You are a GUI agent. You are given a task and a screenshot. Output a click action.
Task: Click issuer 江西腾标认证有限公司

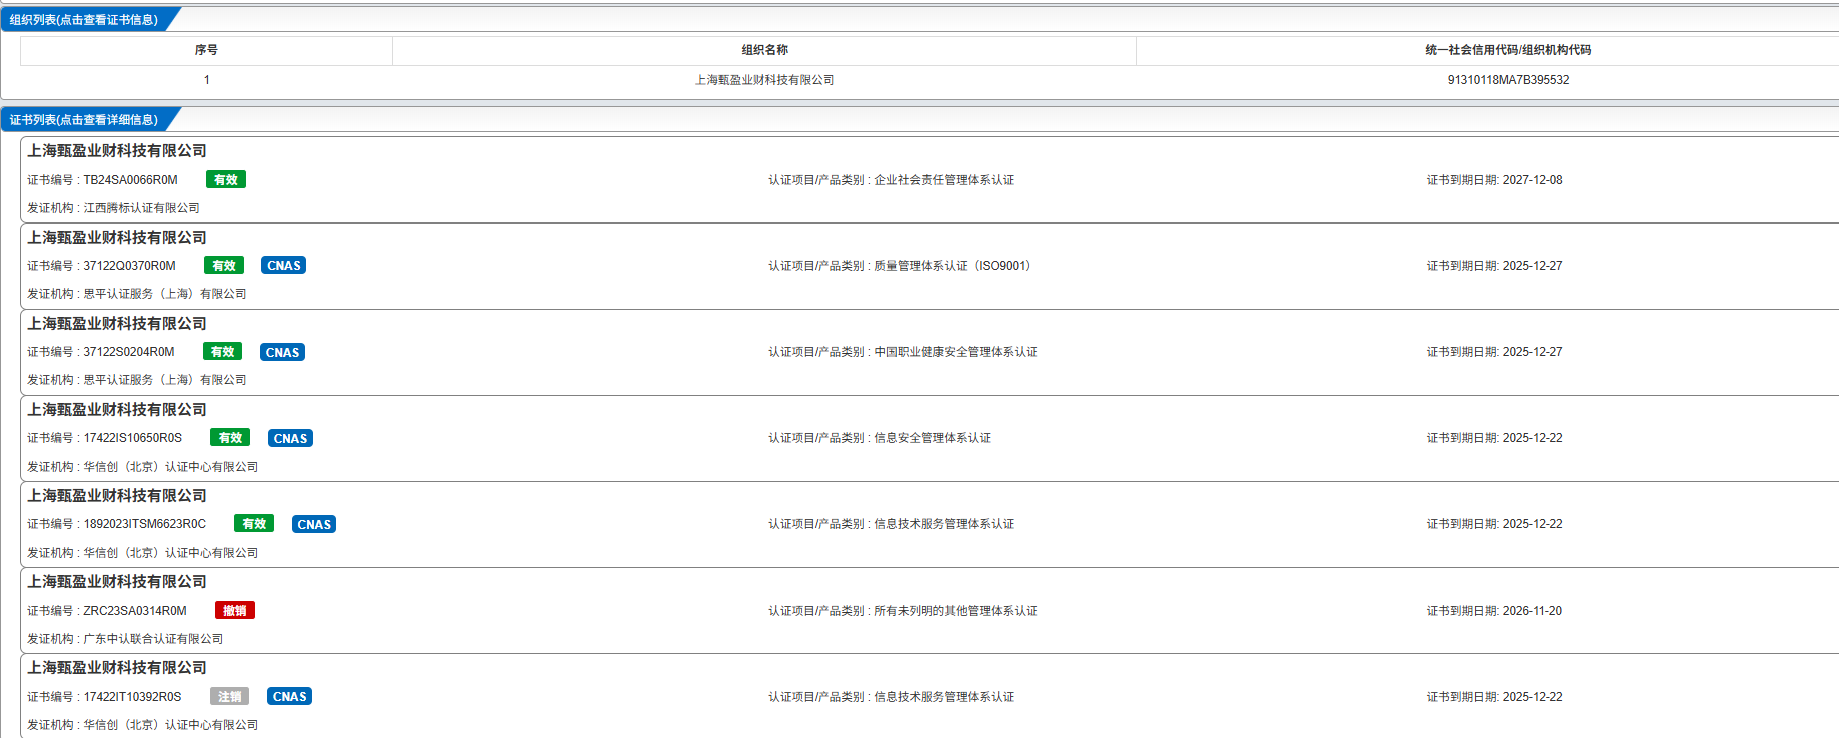[x=141, y=208]
